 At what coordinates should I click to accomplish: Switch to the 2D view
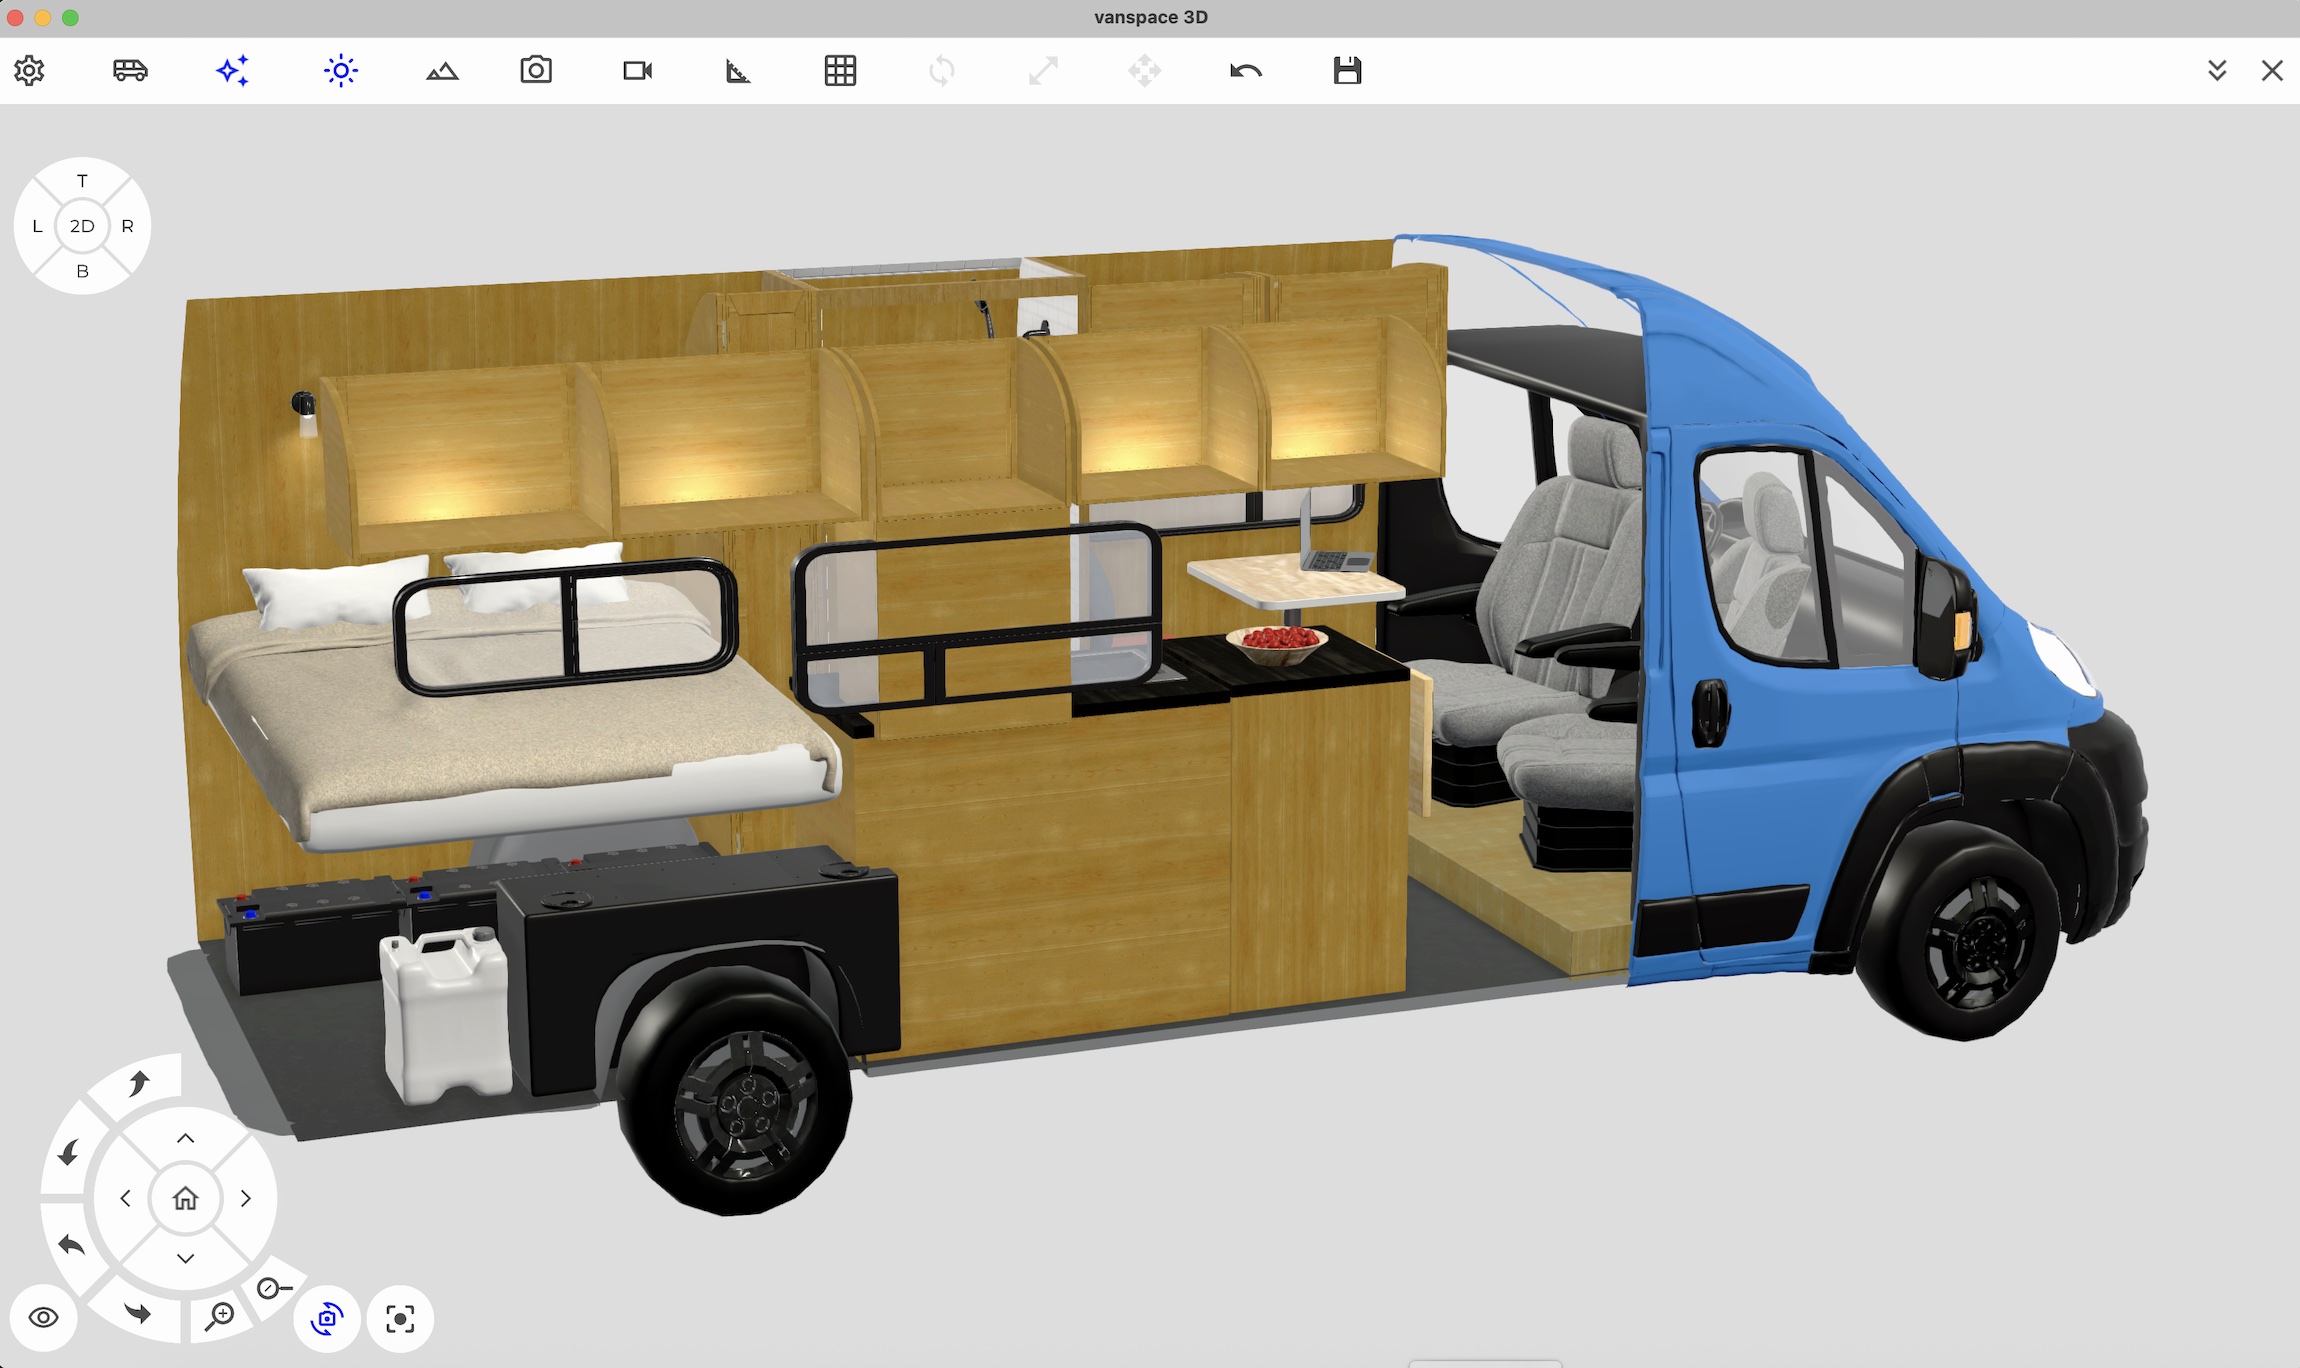pyautogui.click(x=82, y=226)
